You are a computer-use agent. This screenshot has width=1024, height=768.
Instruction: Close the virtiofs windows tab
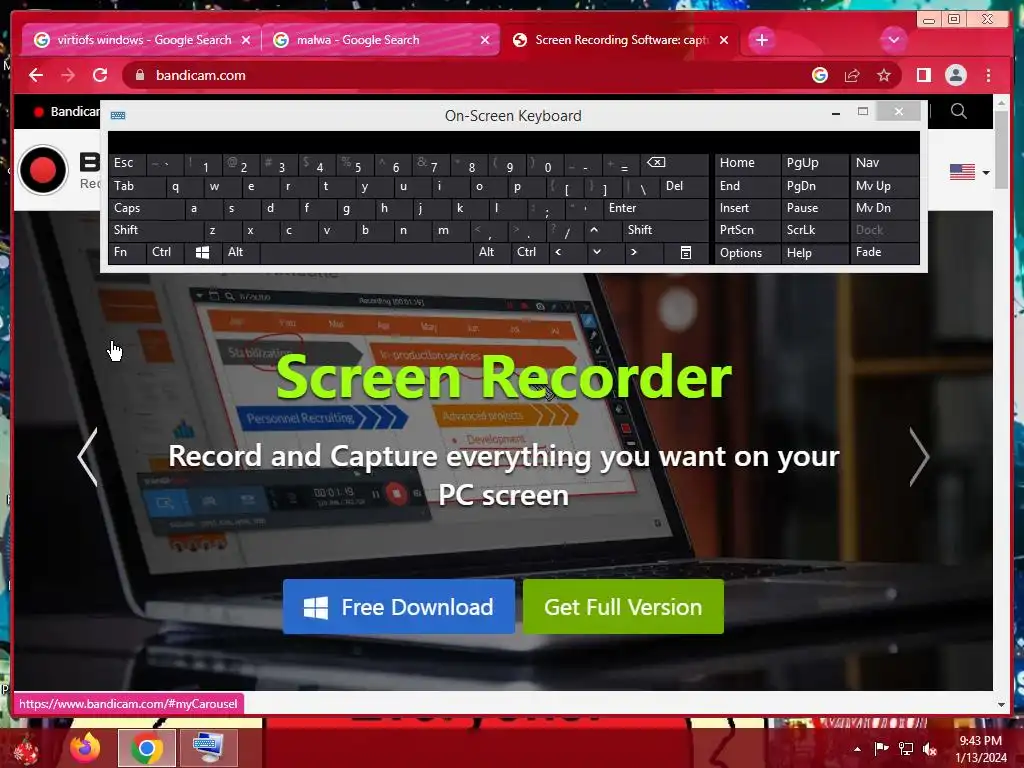(x=246, y=40)
